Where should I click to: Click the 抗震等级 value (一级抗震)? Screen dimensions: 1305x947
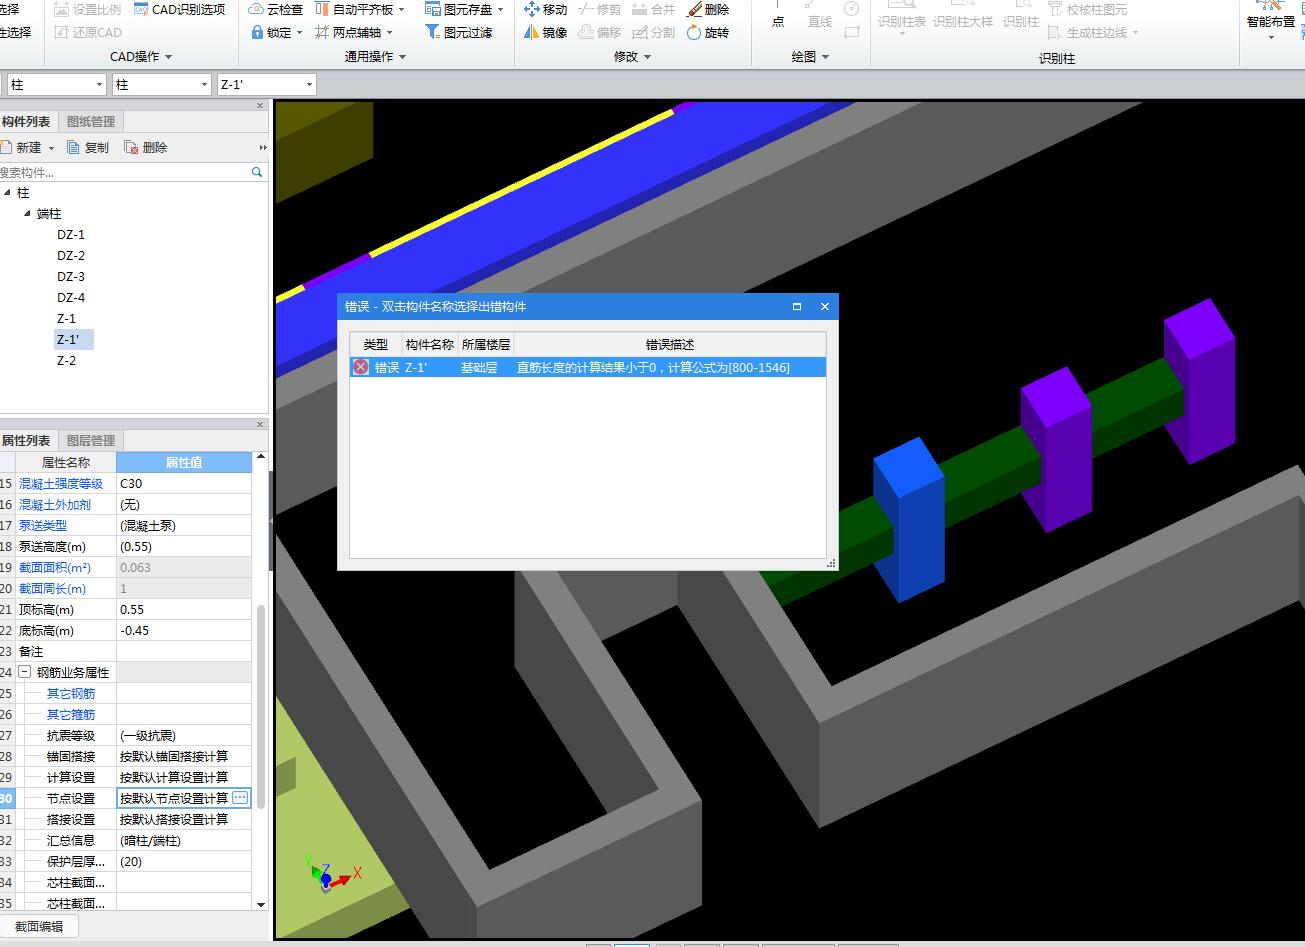184,735
